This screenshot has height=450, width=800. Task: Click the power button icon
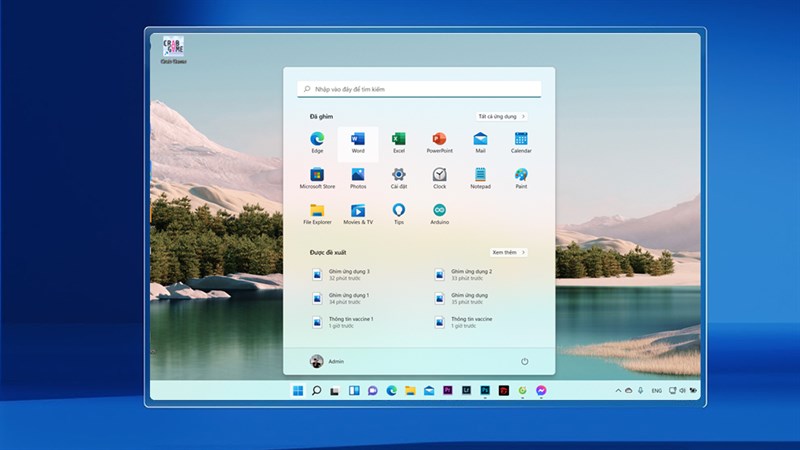[524, 361]
